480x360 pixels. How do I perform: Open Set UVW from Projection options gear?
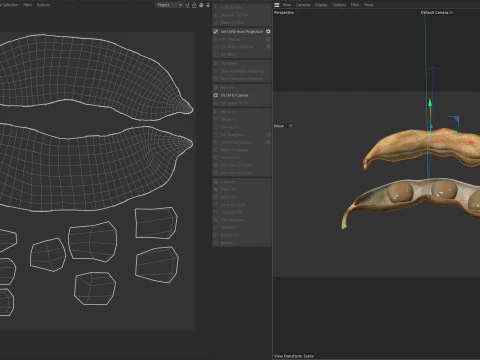coord(268,32)
